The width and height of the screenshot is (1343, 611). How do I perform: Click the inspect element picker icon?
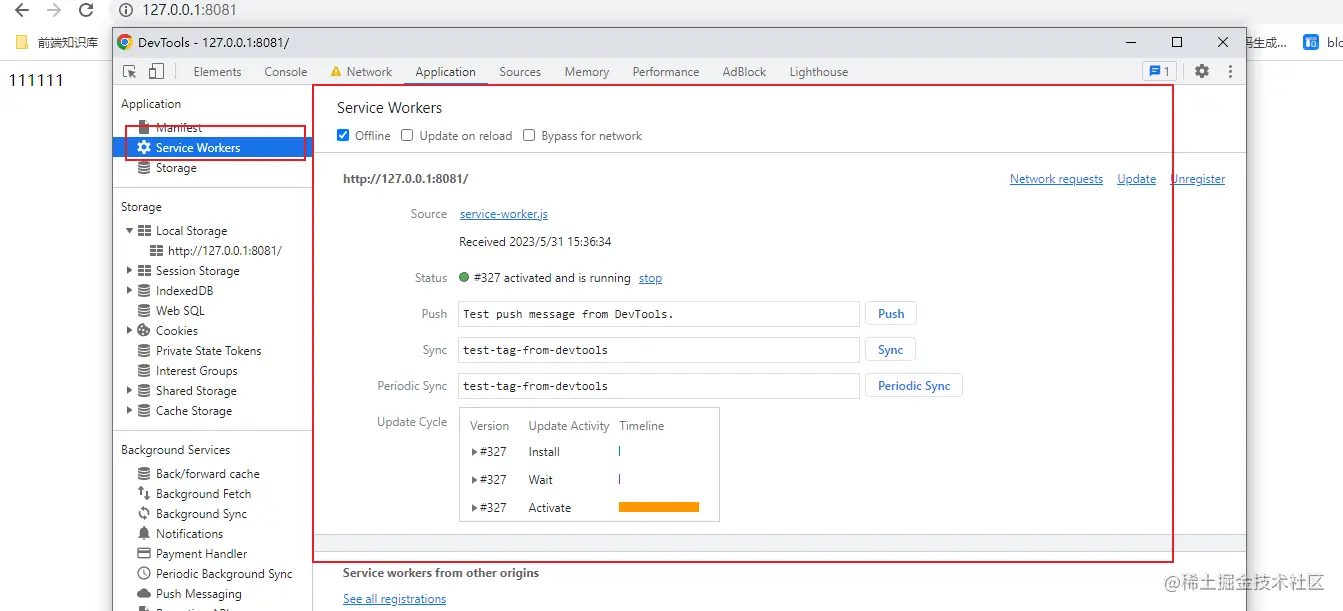pos(130,71)
